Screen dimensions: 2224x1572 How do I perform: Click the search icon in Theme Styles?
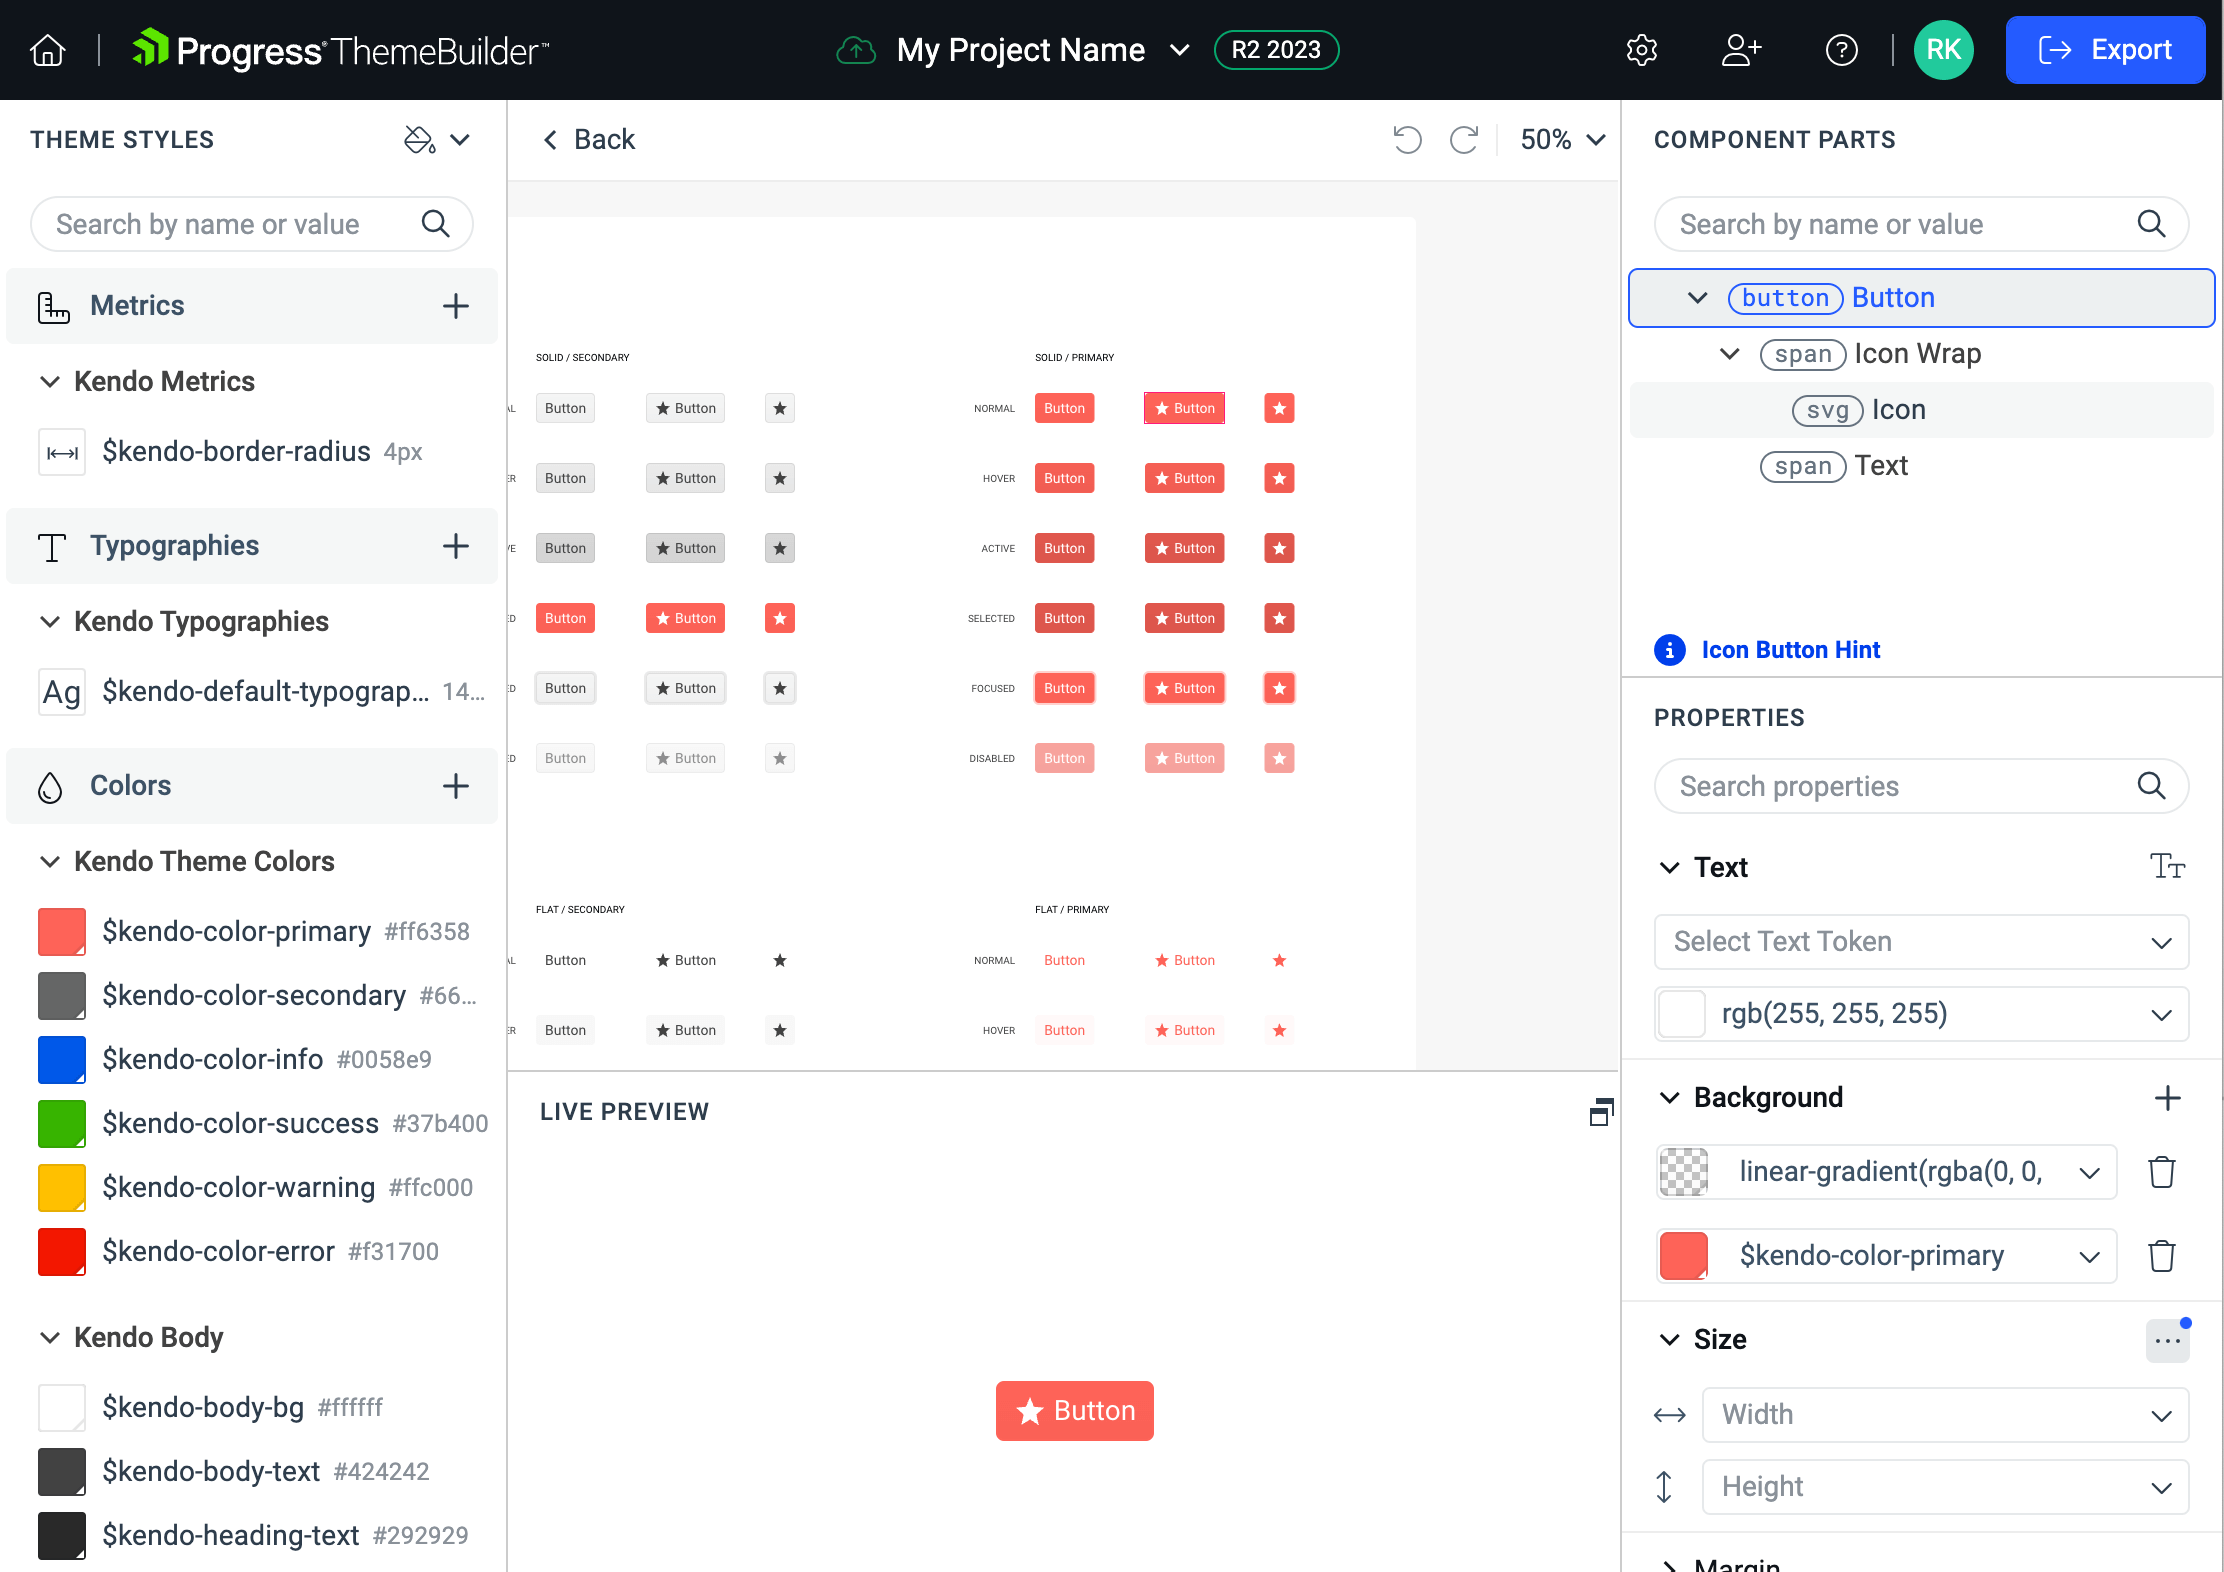click(x=437, y=223)
